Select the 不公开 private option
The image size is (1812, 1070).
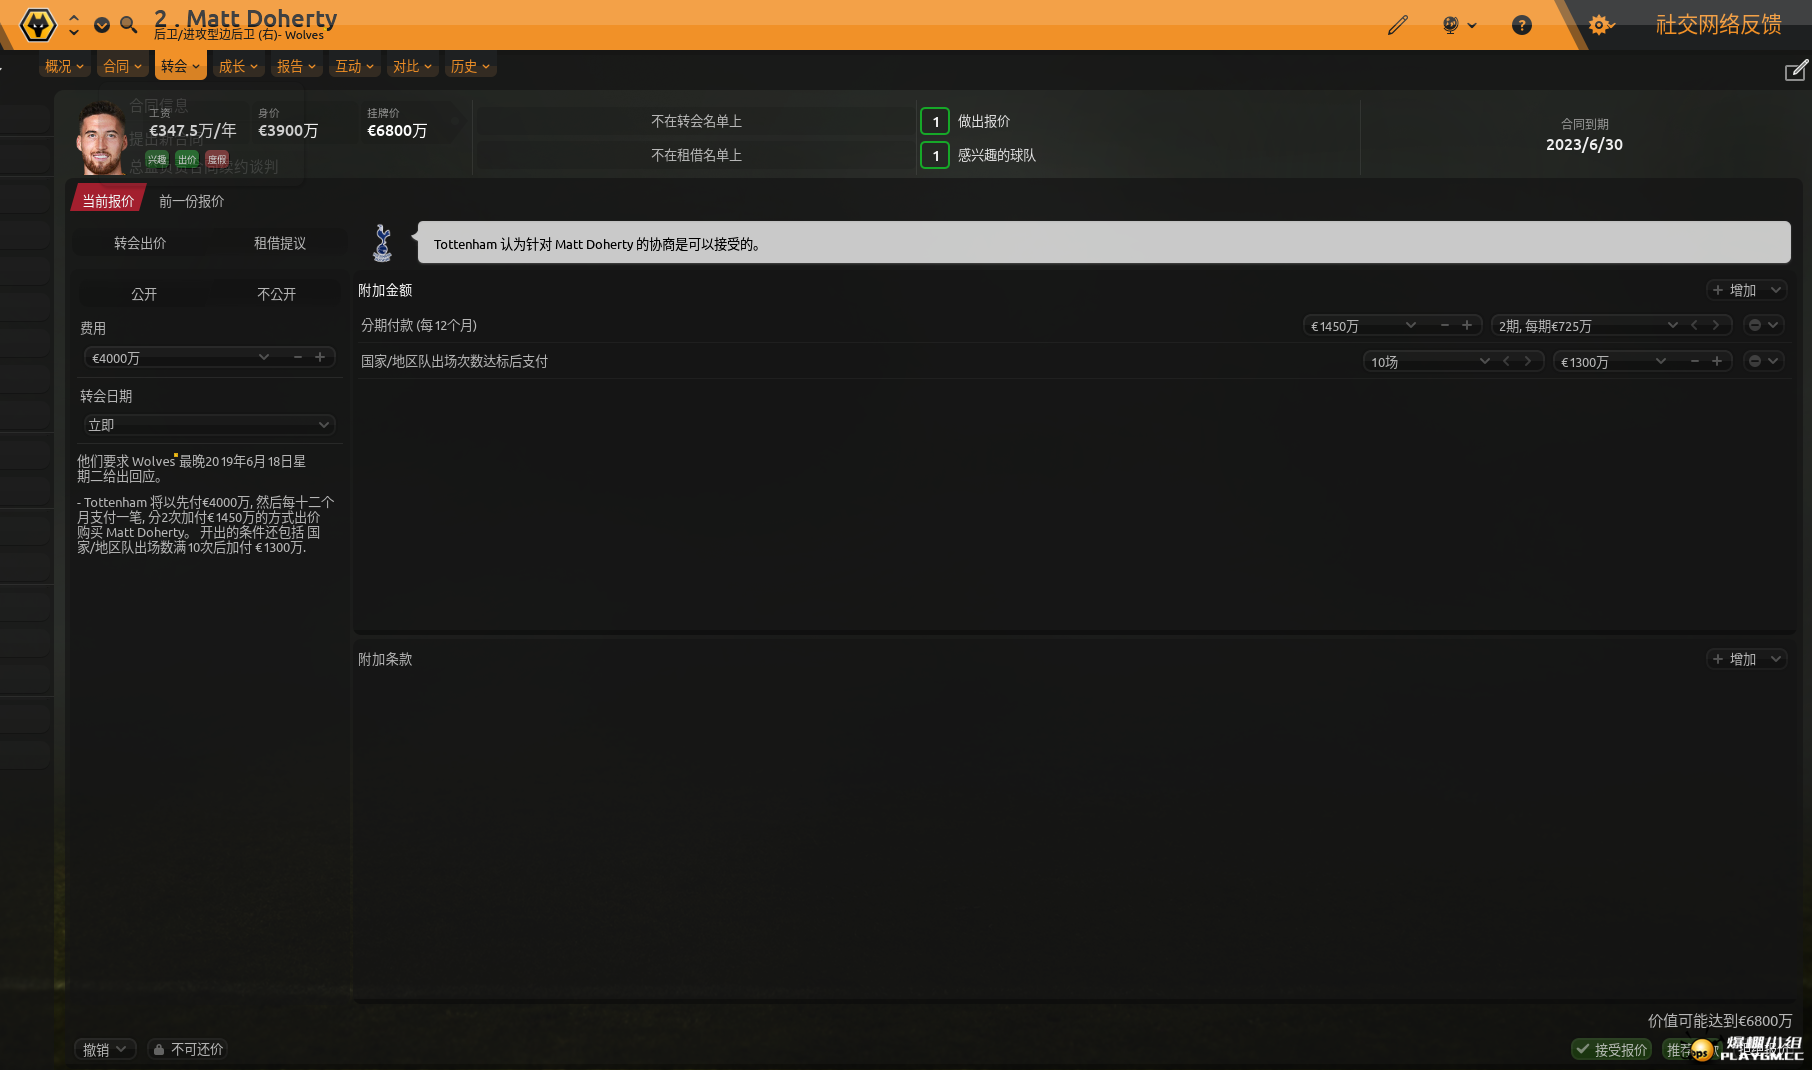[277, 294]
